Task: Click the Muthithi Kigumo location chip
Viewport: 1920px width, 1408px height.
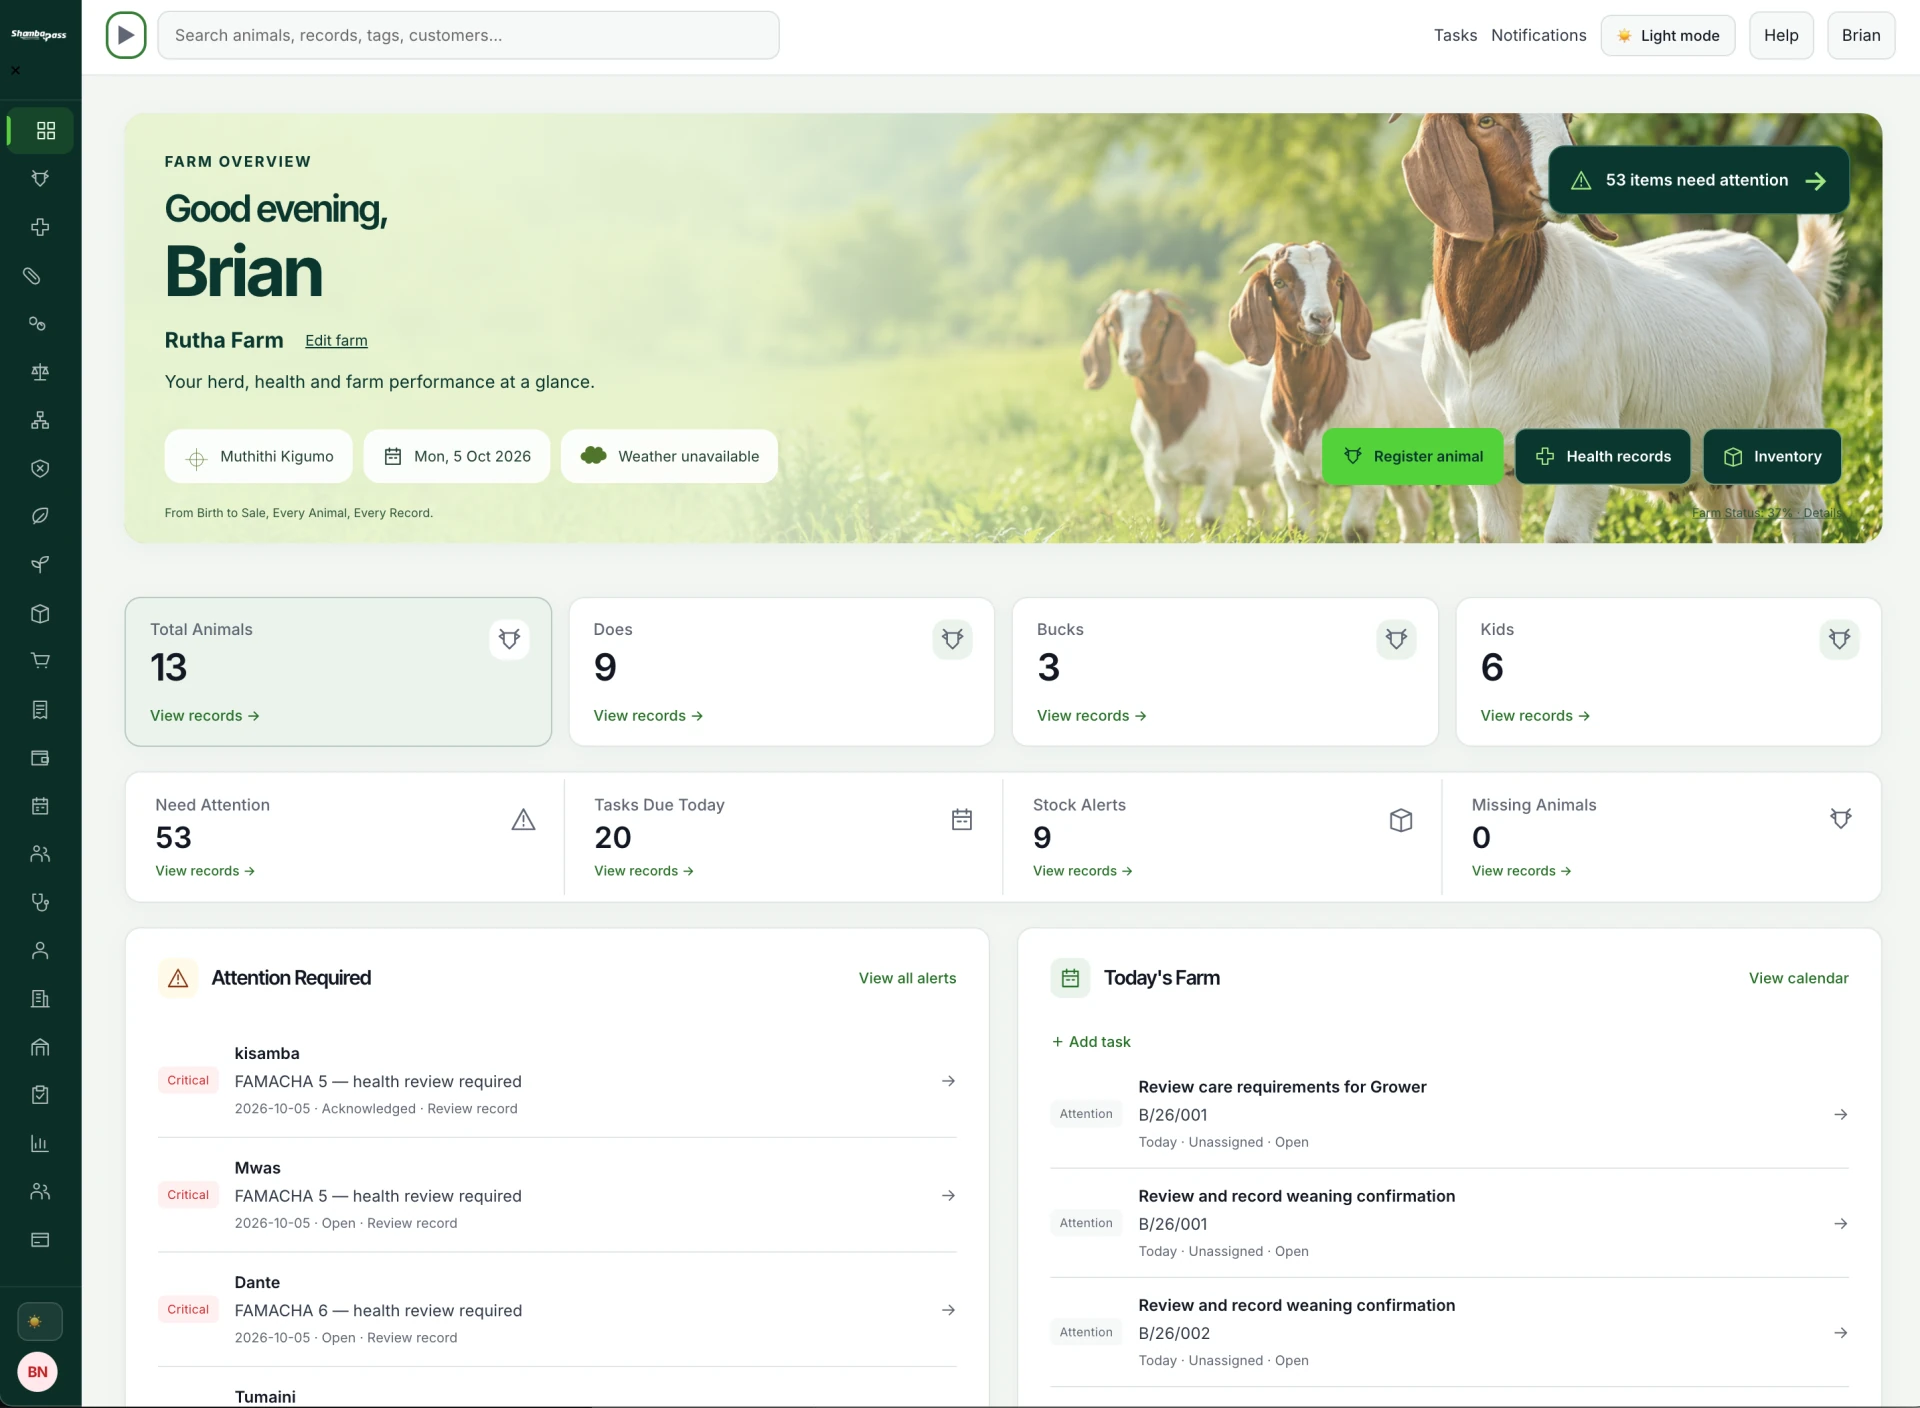Action: click(258, 456)
